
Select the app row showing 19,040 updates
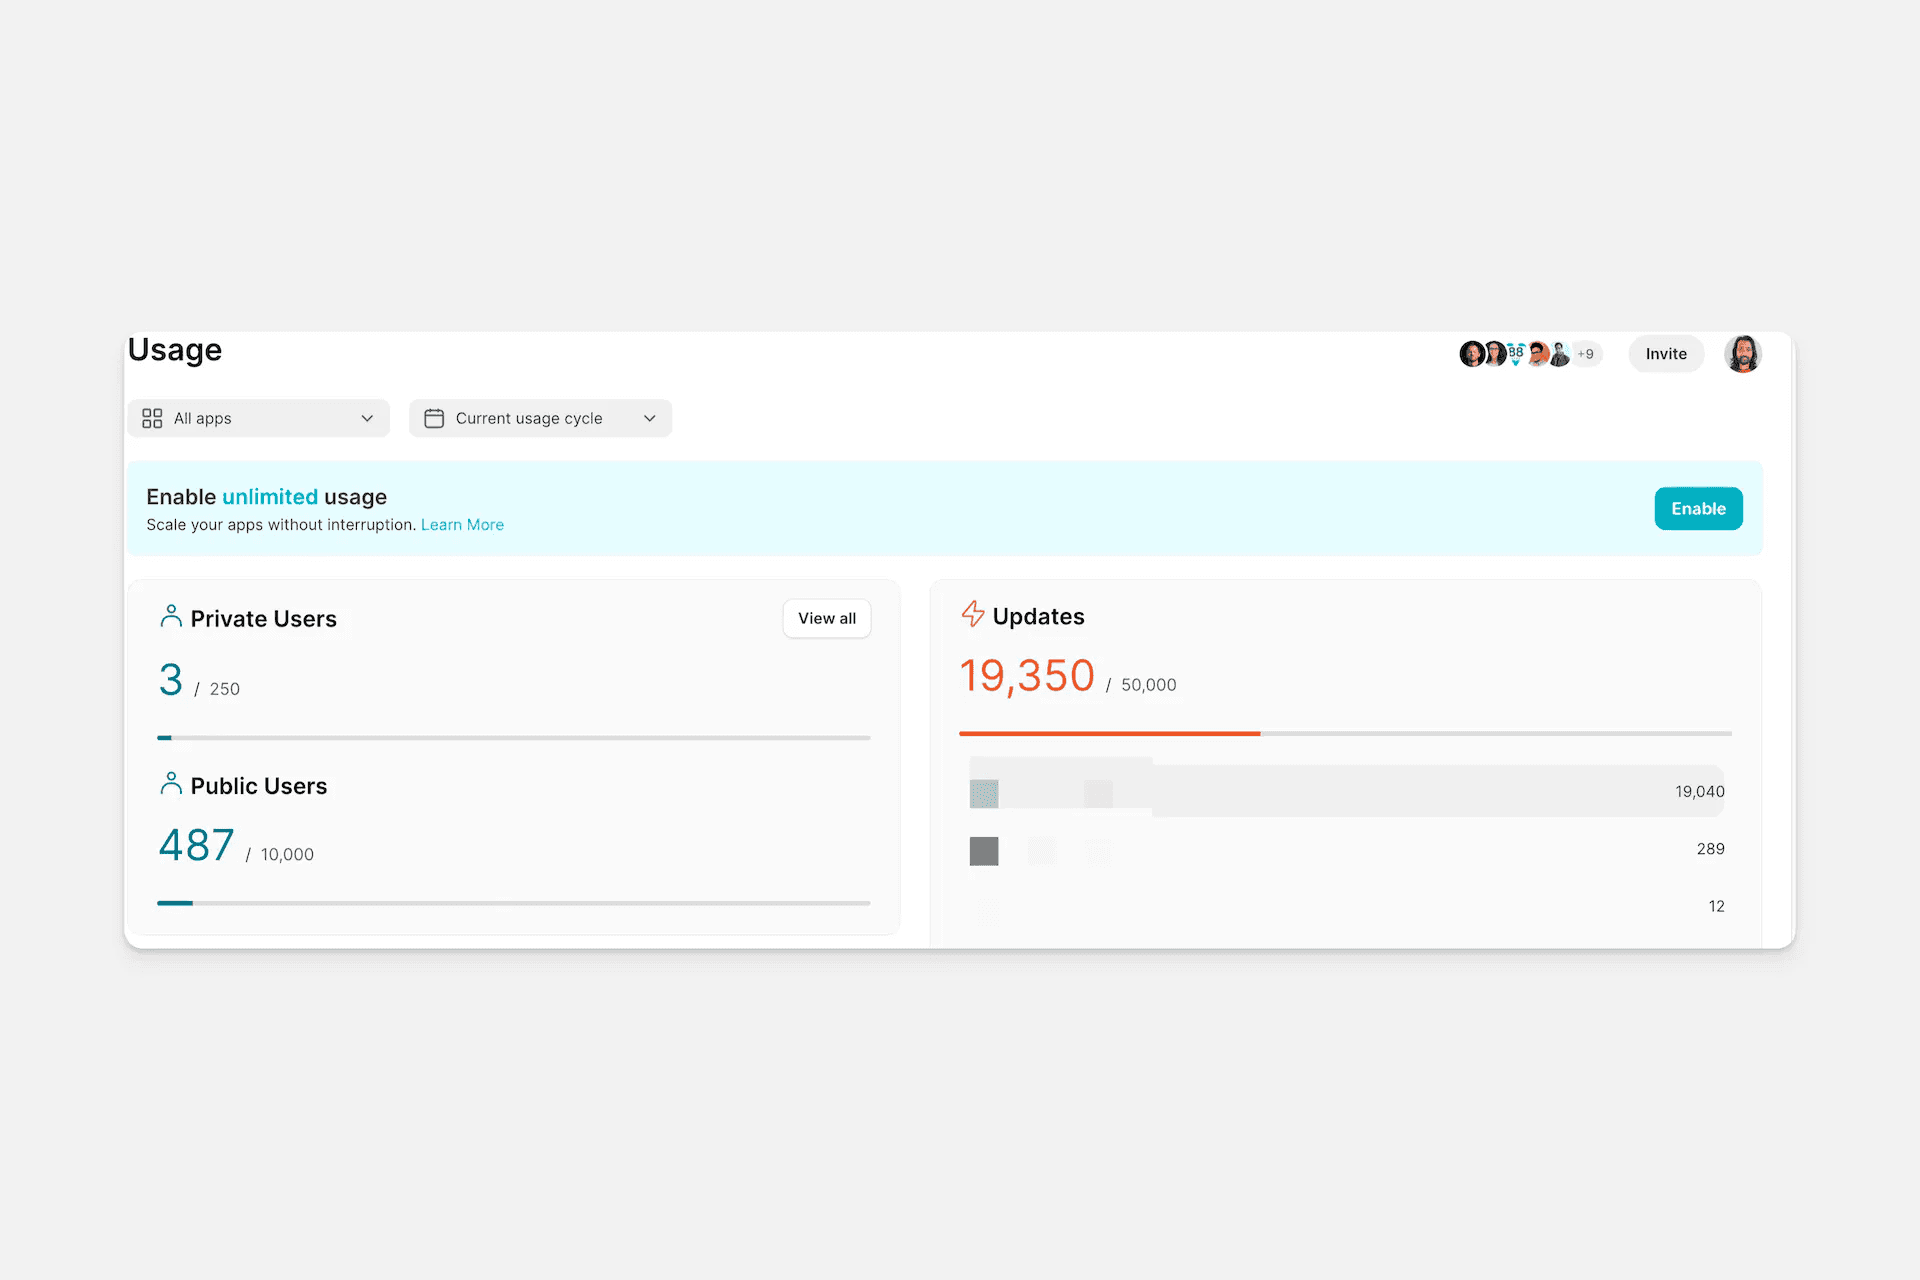pos(1345,791)
